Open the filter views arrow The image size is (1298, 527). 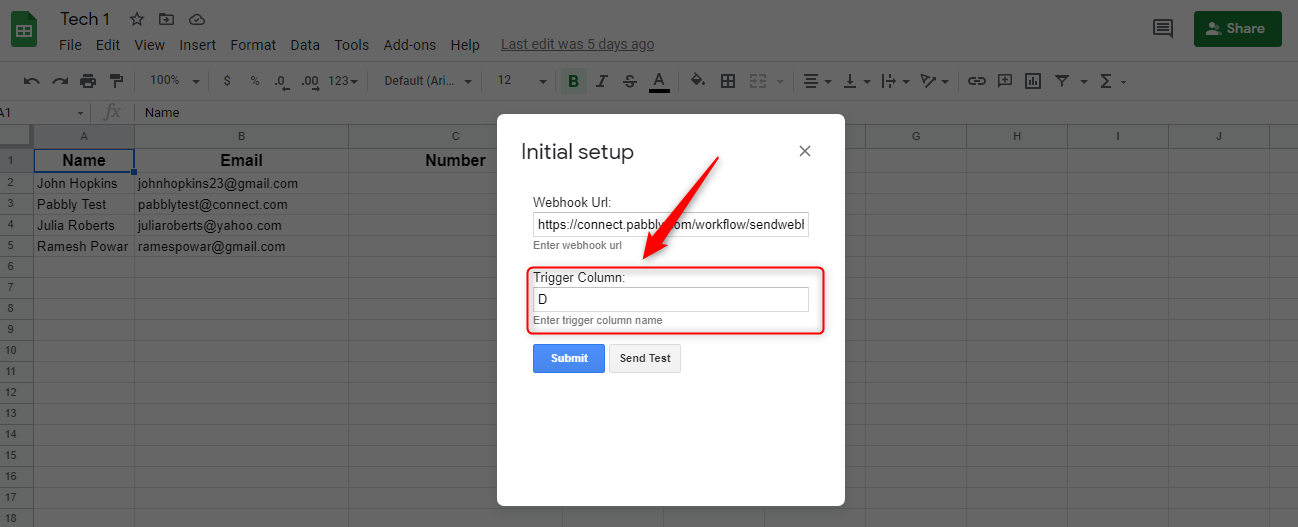(1084, 82)
